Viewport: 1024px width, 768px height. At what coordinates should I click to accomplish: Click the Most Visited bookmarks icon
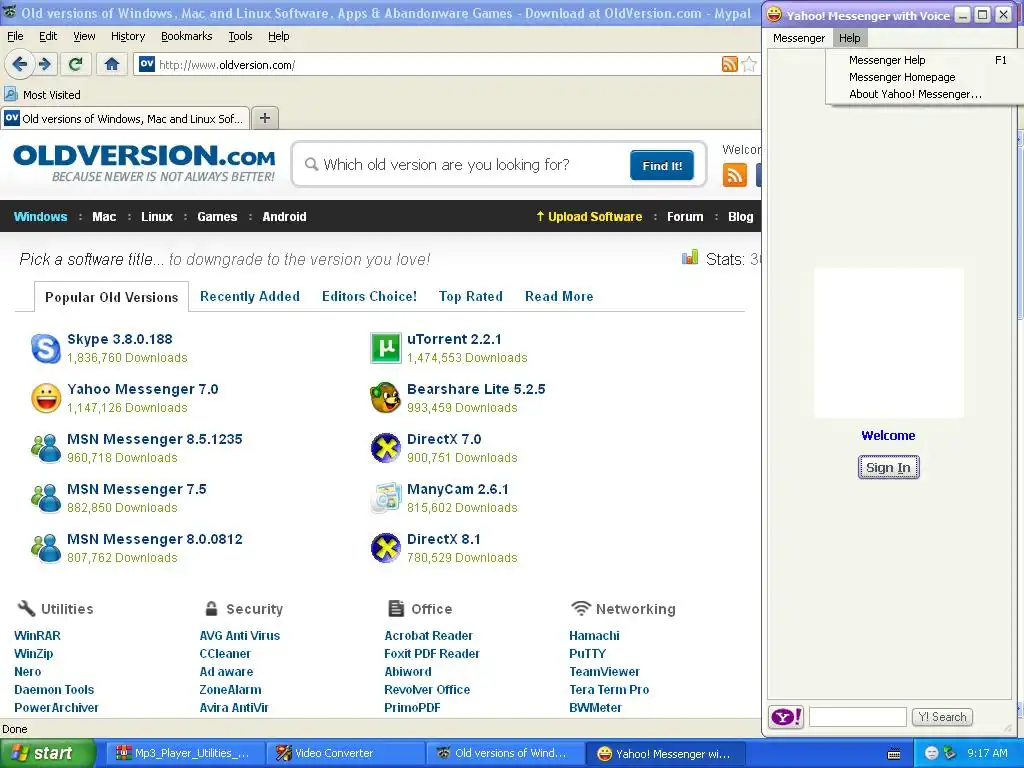pyautogui.click(x=10, y=94)
